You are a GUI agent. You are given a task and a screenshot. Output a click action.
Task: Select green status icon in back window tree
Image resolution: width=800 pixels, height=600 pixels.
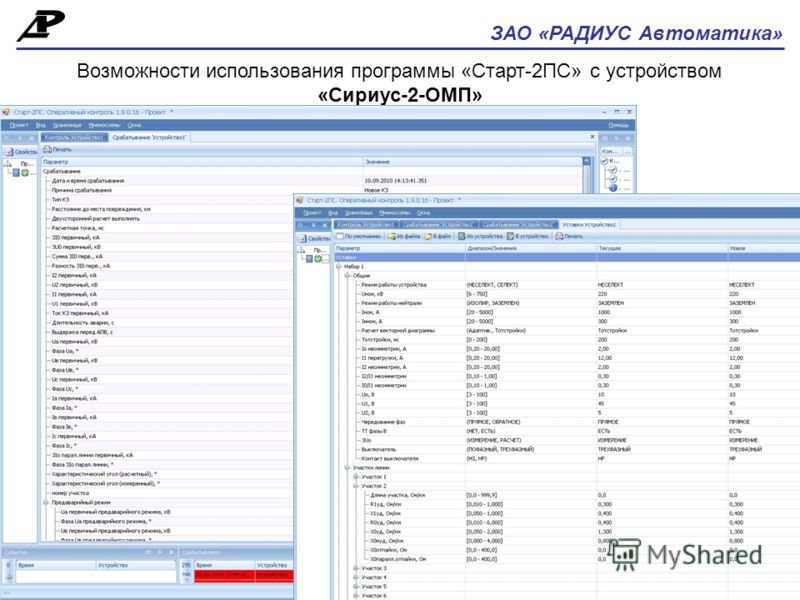pos(24,172)
